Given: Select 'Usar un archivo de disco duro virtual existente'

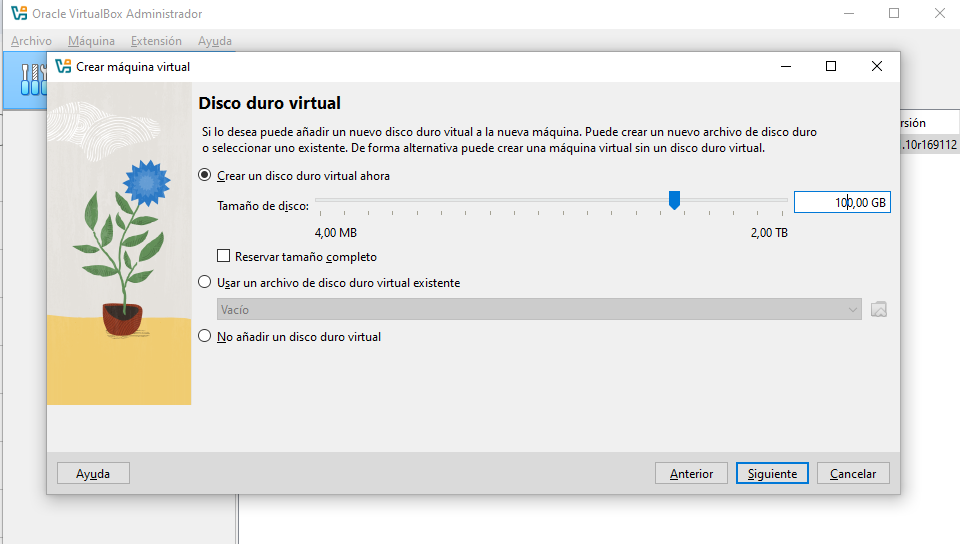Looking at the screenshot, I should (204, 283).
